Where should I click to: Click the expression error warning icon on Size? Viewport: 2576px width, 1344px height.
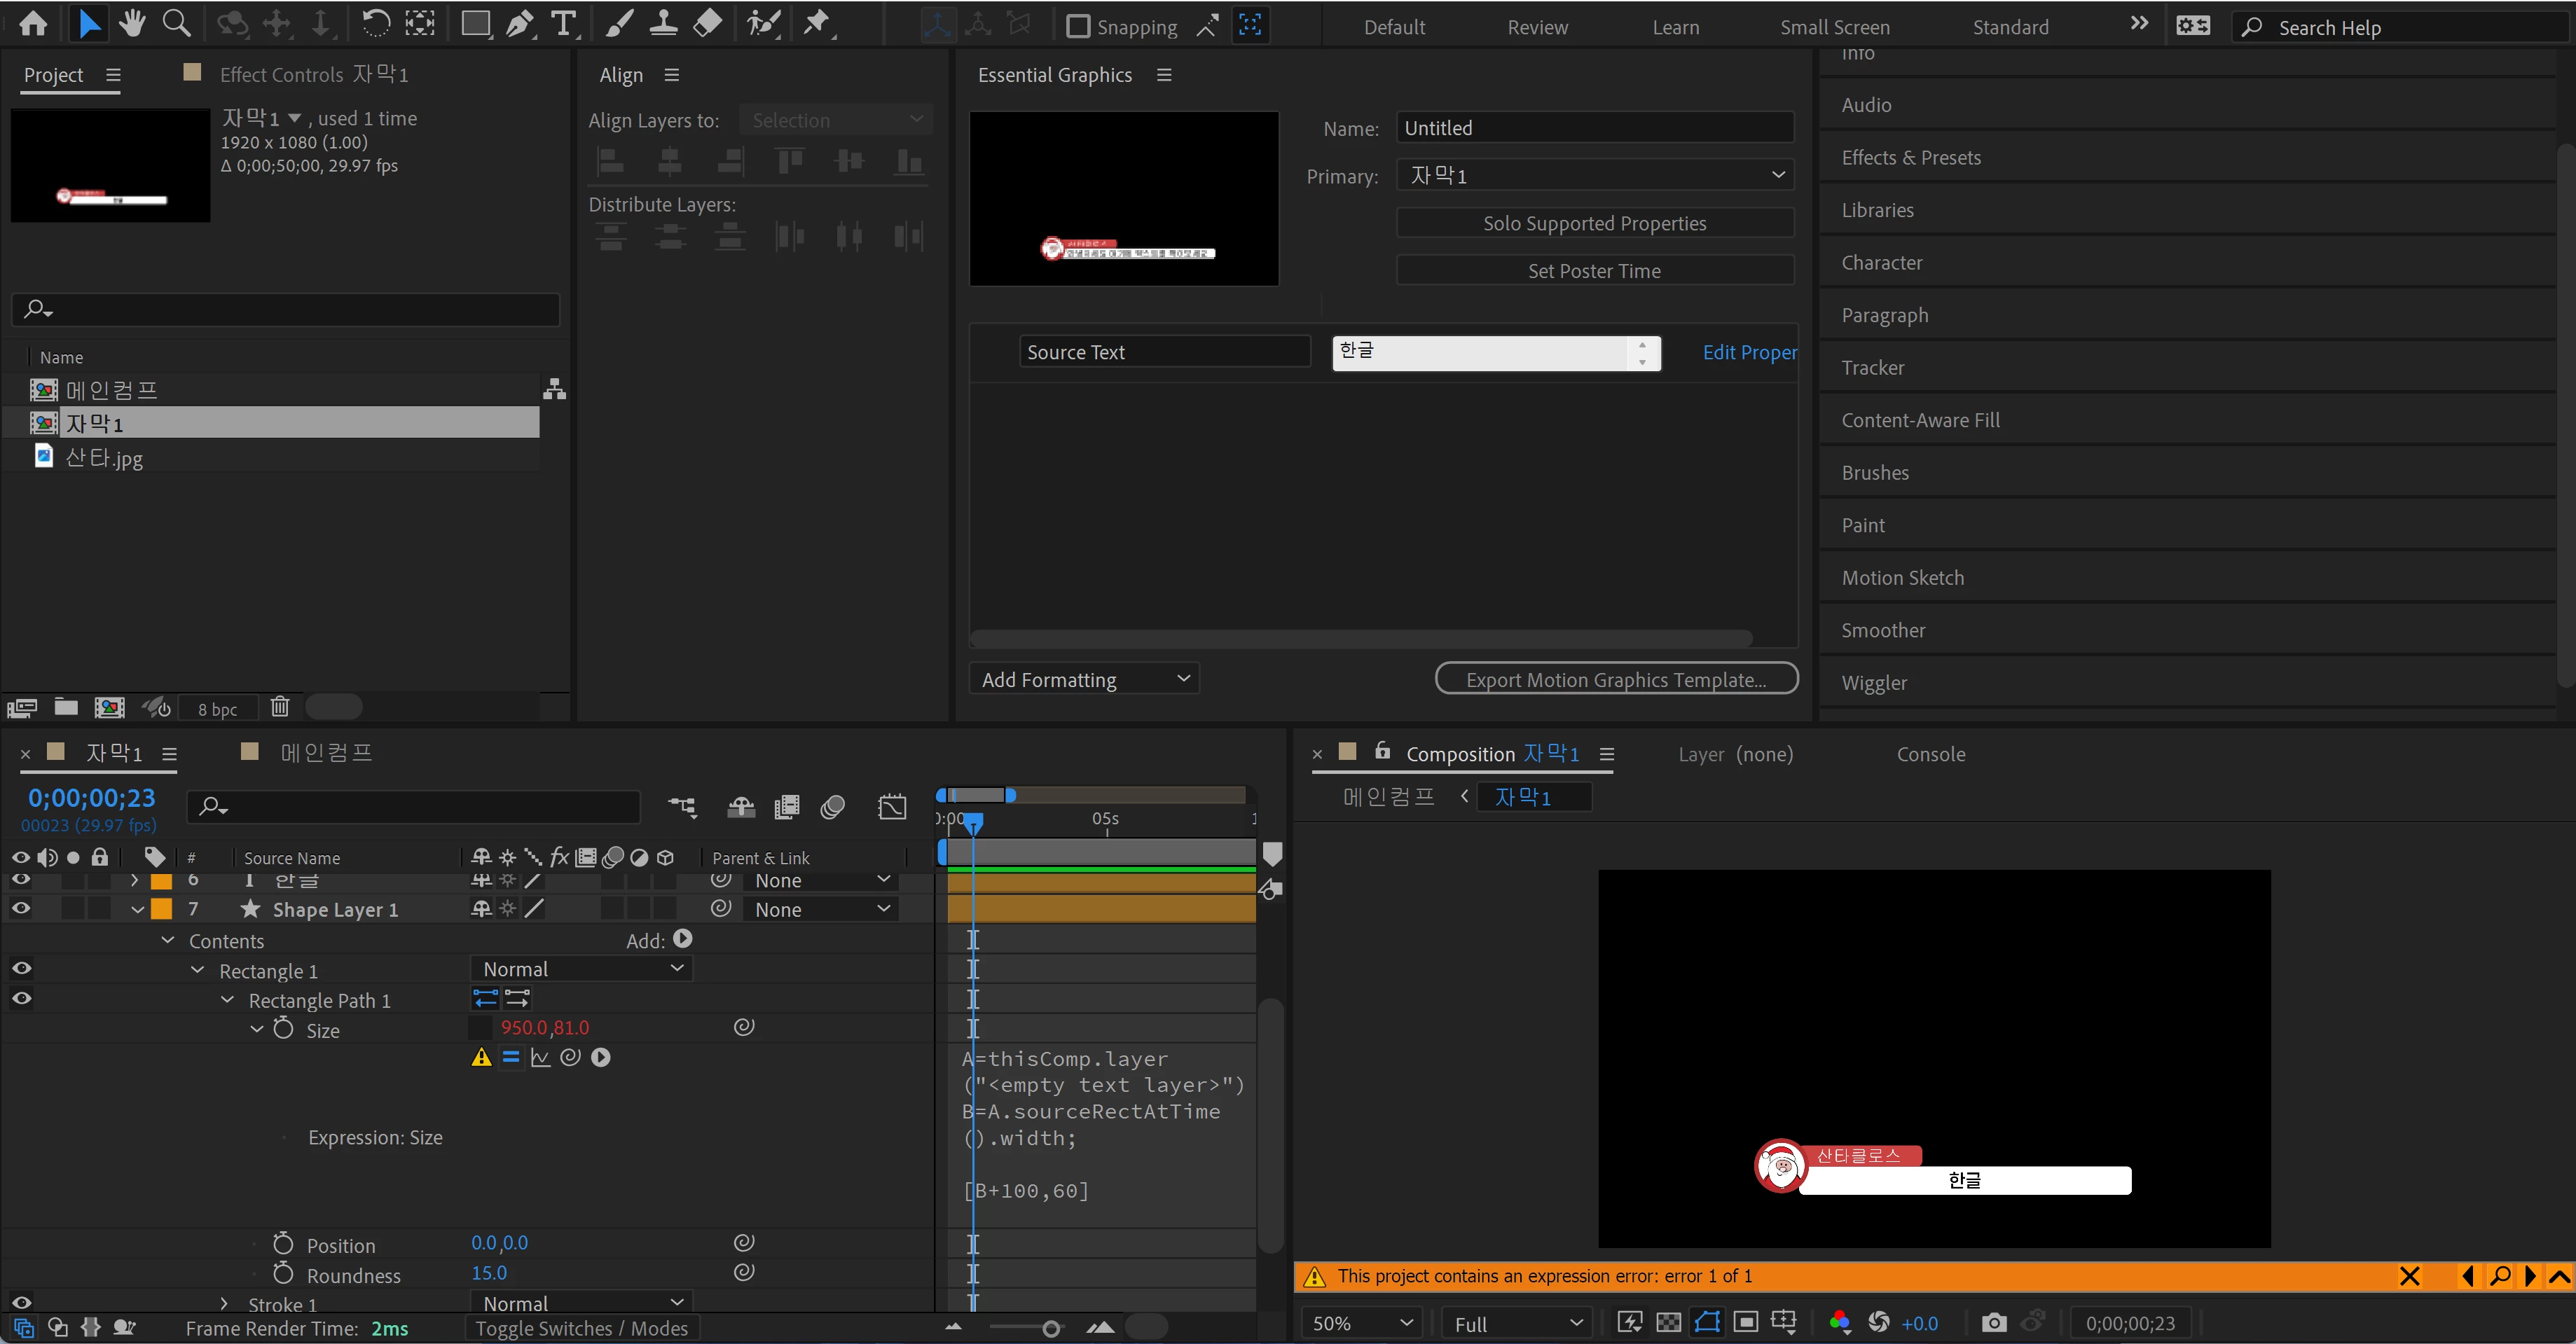click(x=481, y=1058)
